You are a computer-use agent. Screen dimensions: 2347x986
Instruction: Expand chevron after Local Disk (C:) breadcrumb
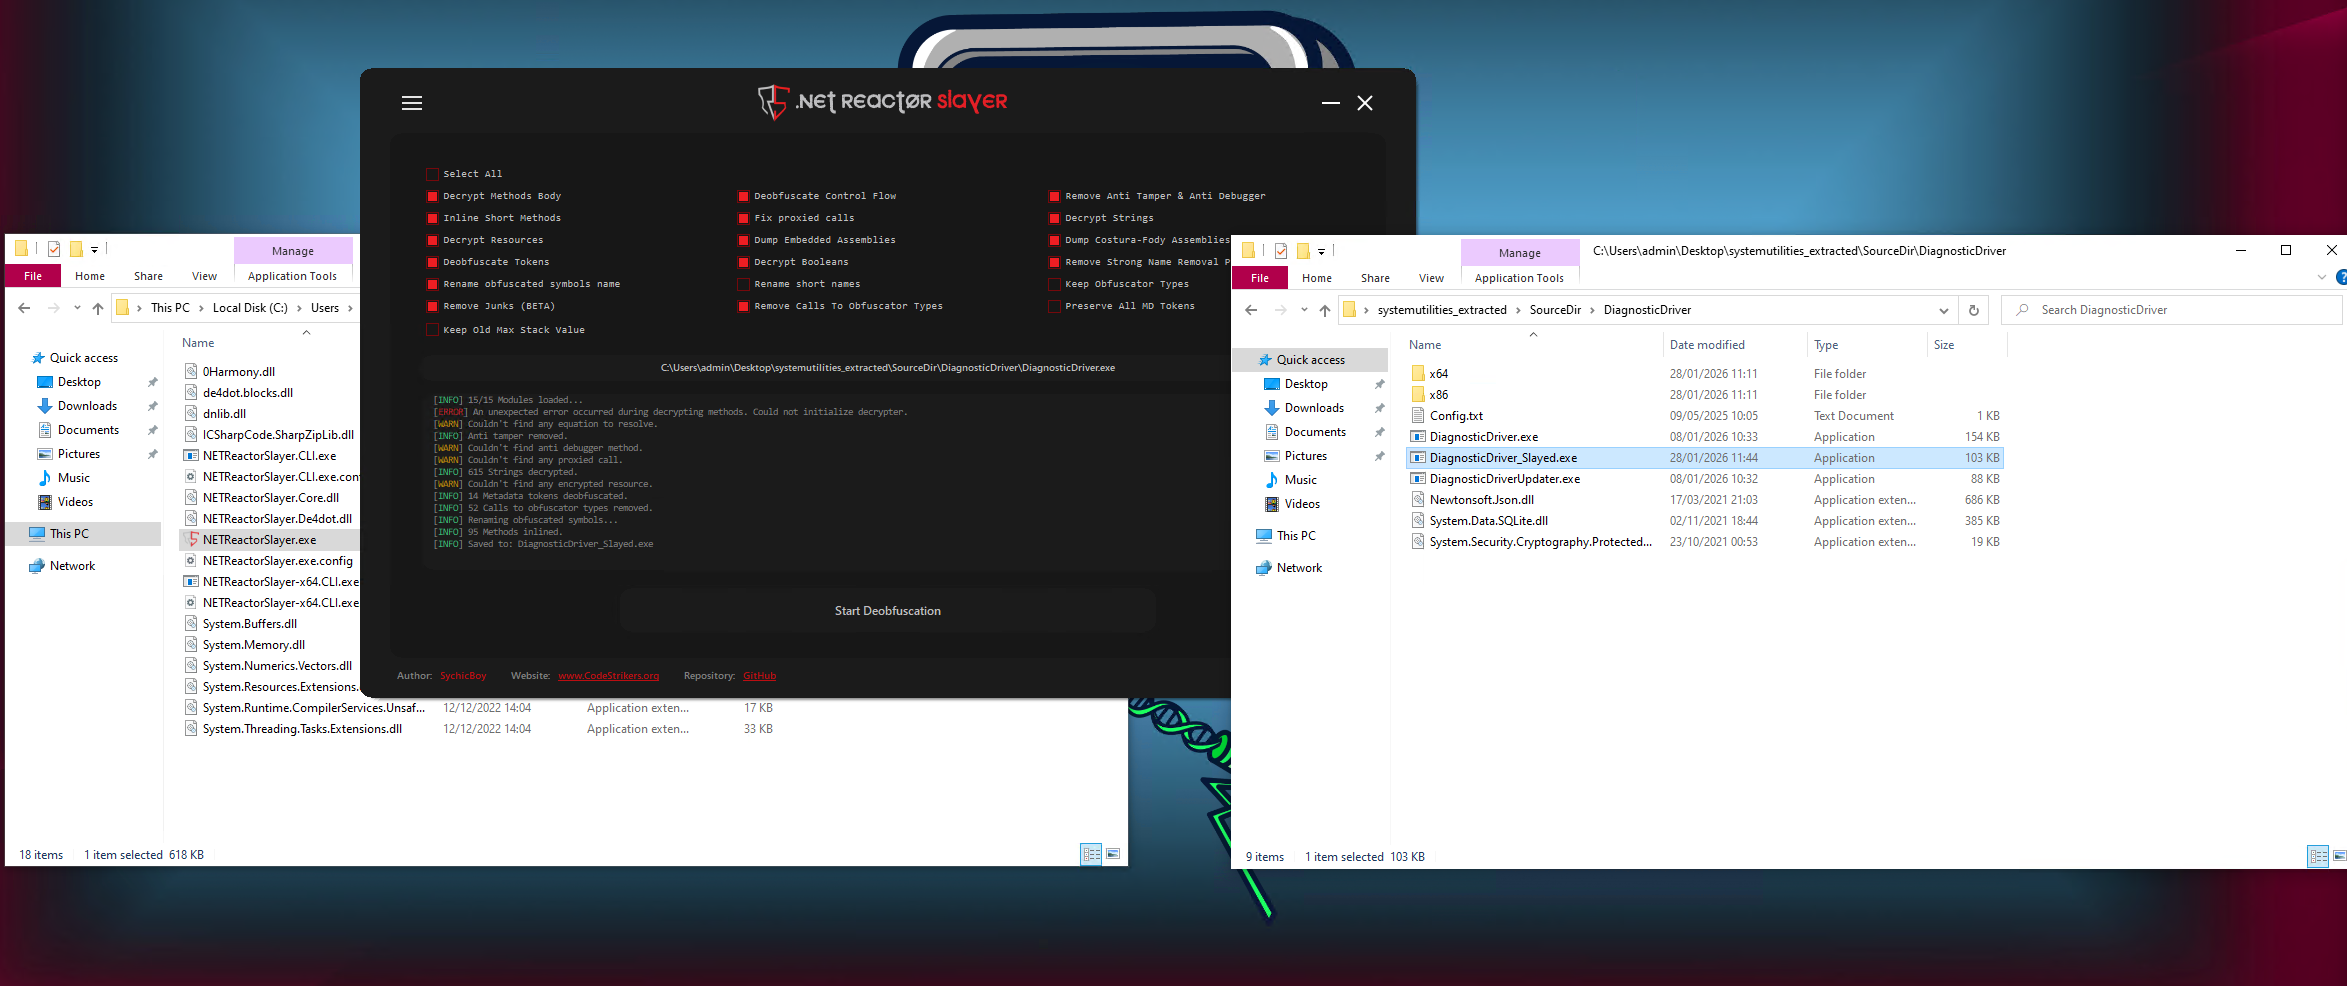pos(299,308)
